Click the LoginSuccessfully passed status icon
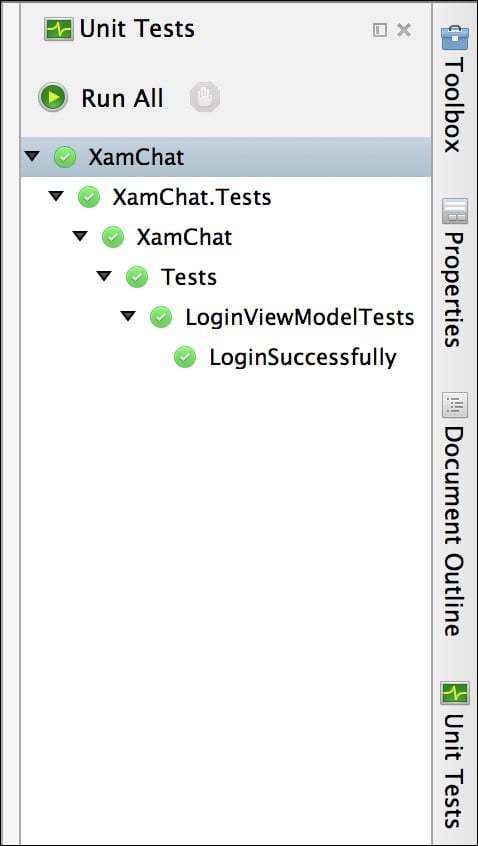Viewport: 478px width, 846px height. tap(185, 358)
